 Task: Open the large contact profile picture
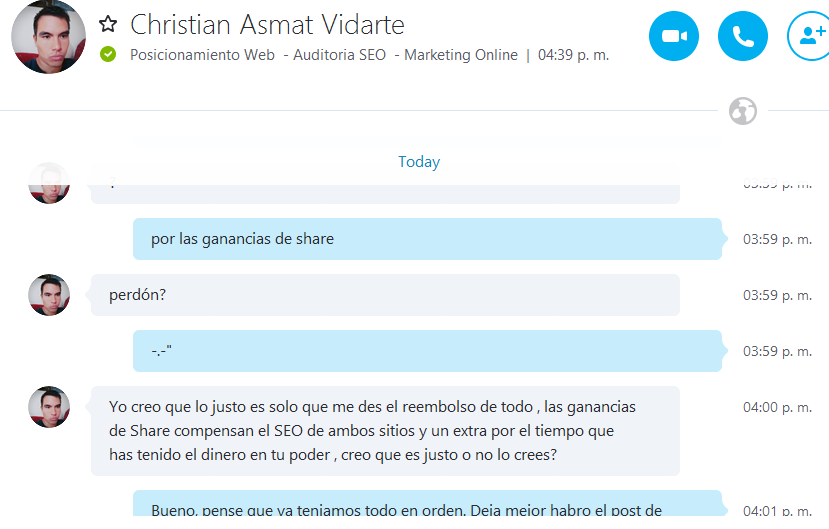(x=48, y=36)
